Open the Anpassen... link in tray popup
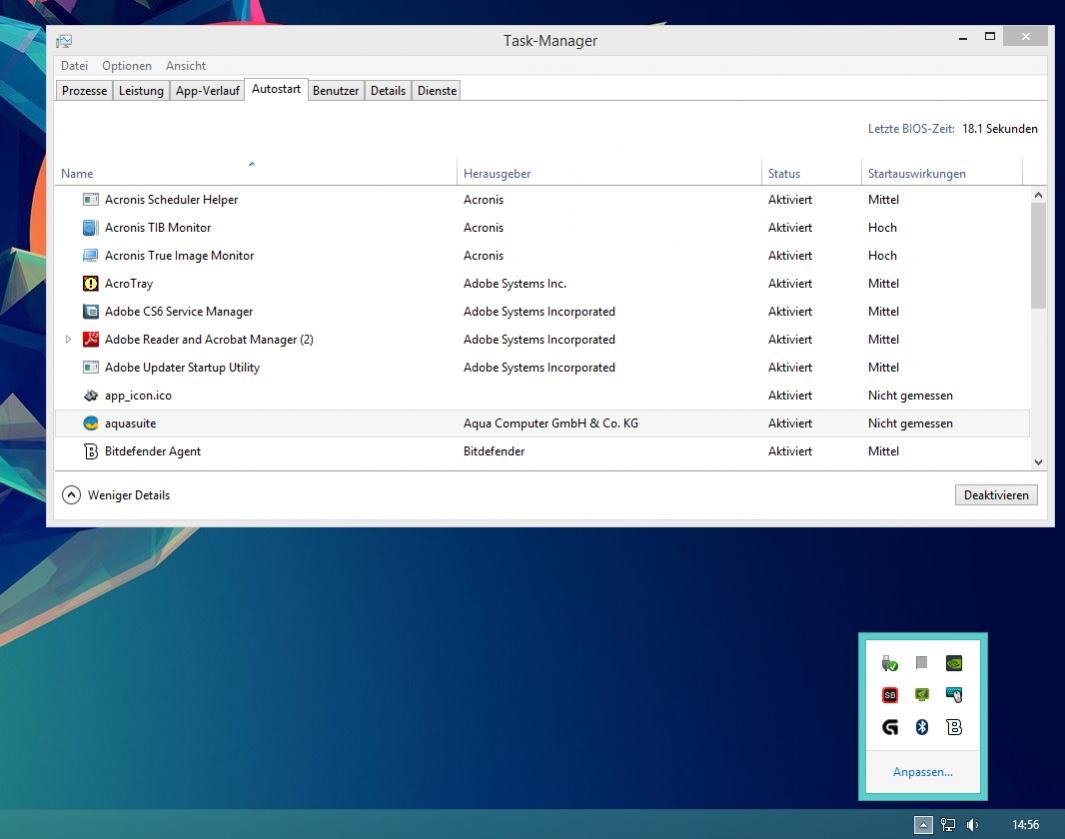Screen dimensions: 1065x839 (922, 772)
